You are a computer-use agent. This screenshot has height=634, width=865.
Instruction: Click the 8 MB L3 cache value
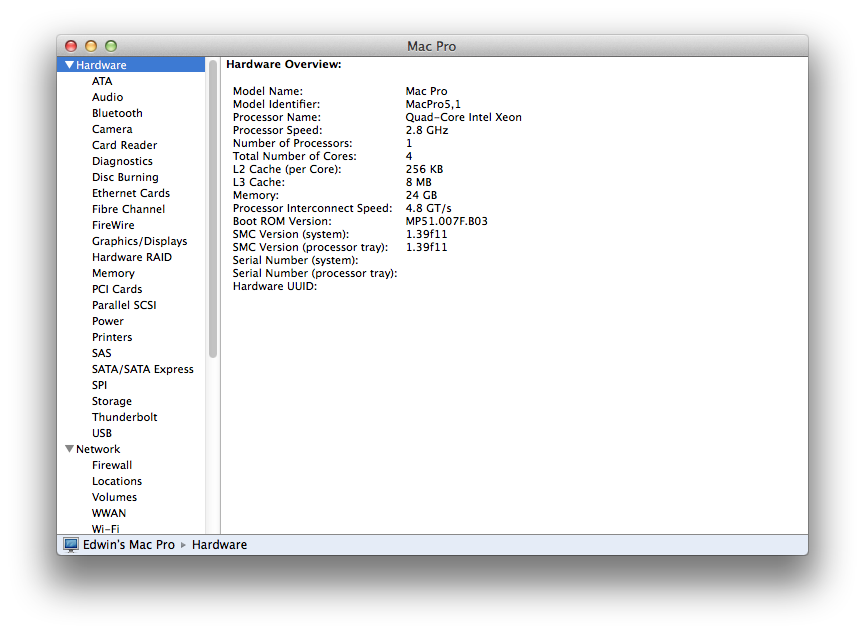tap(419, 182)
